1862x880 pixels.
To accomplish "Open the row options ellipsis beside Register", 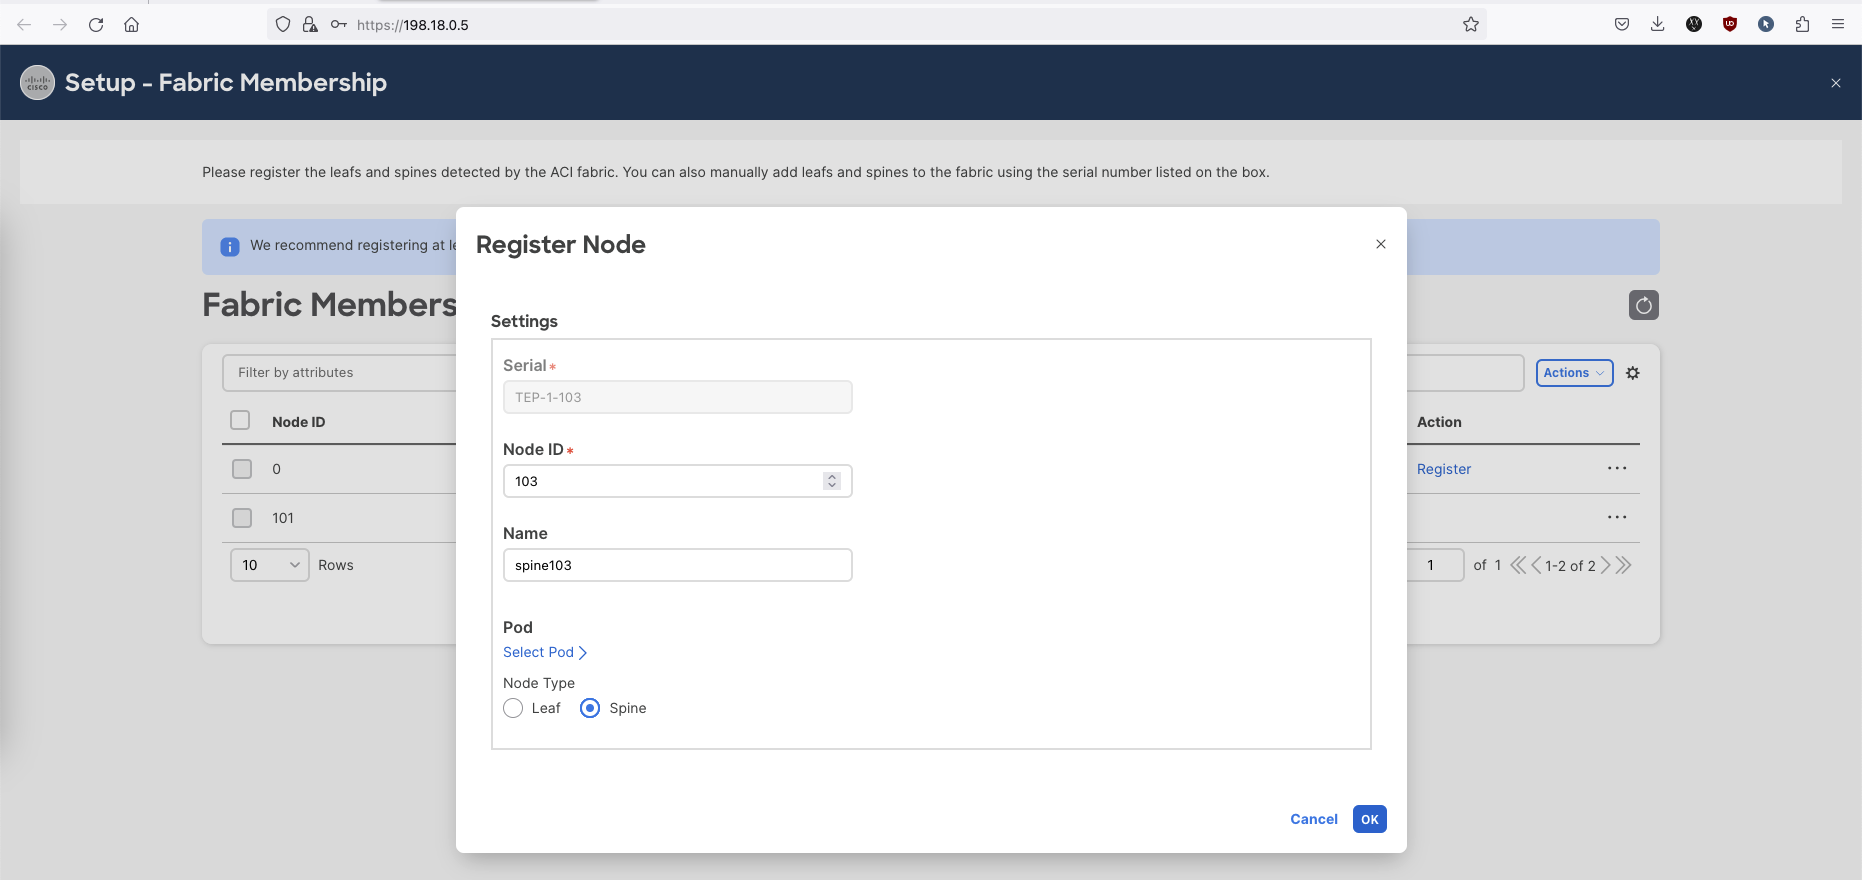I will coord(1617,468).
